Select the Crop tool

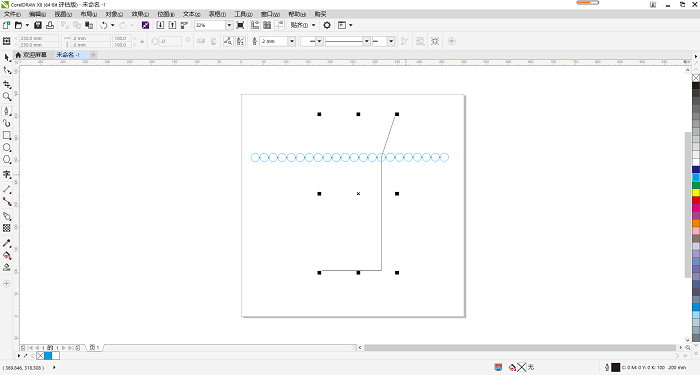point(7,84)
